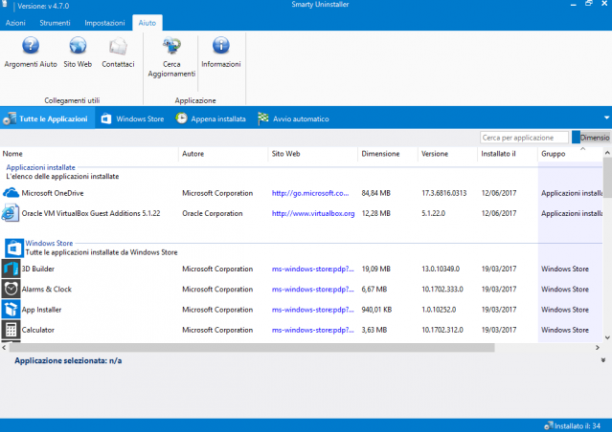Open the www.virtualbox.org link

[x=313, y=213]
